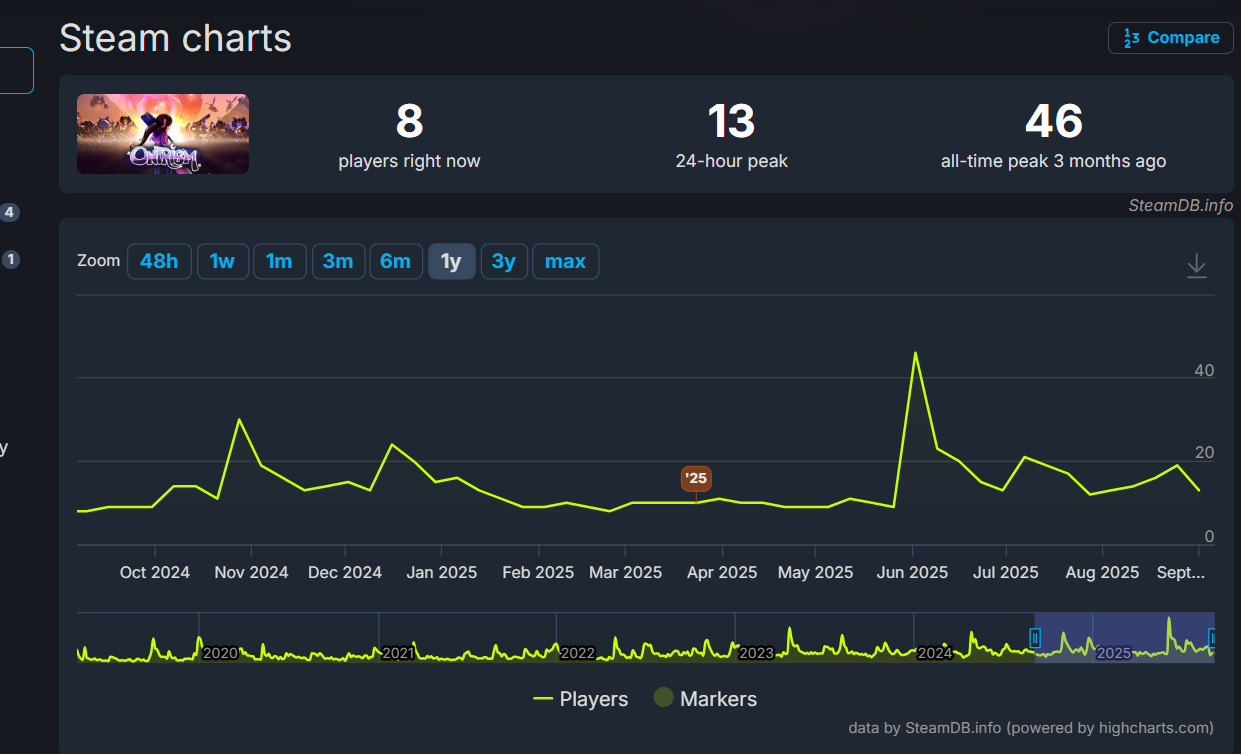Click the Zoom label text
This screenshot has width=1241, height=754.
click(x=98, y=261)
